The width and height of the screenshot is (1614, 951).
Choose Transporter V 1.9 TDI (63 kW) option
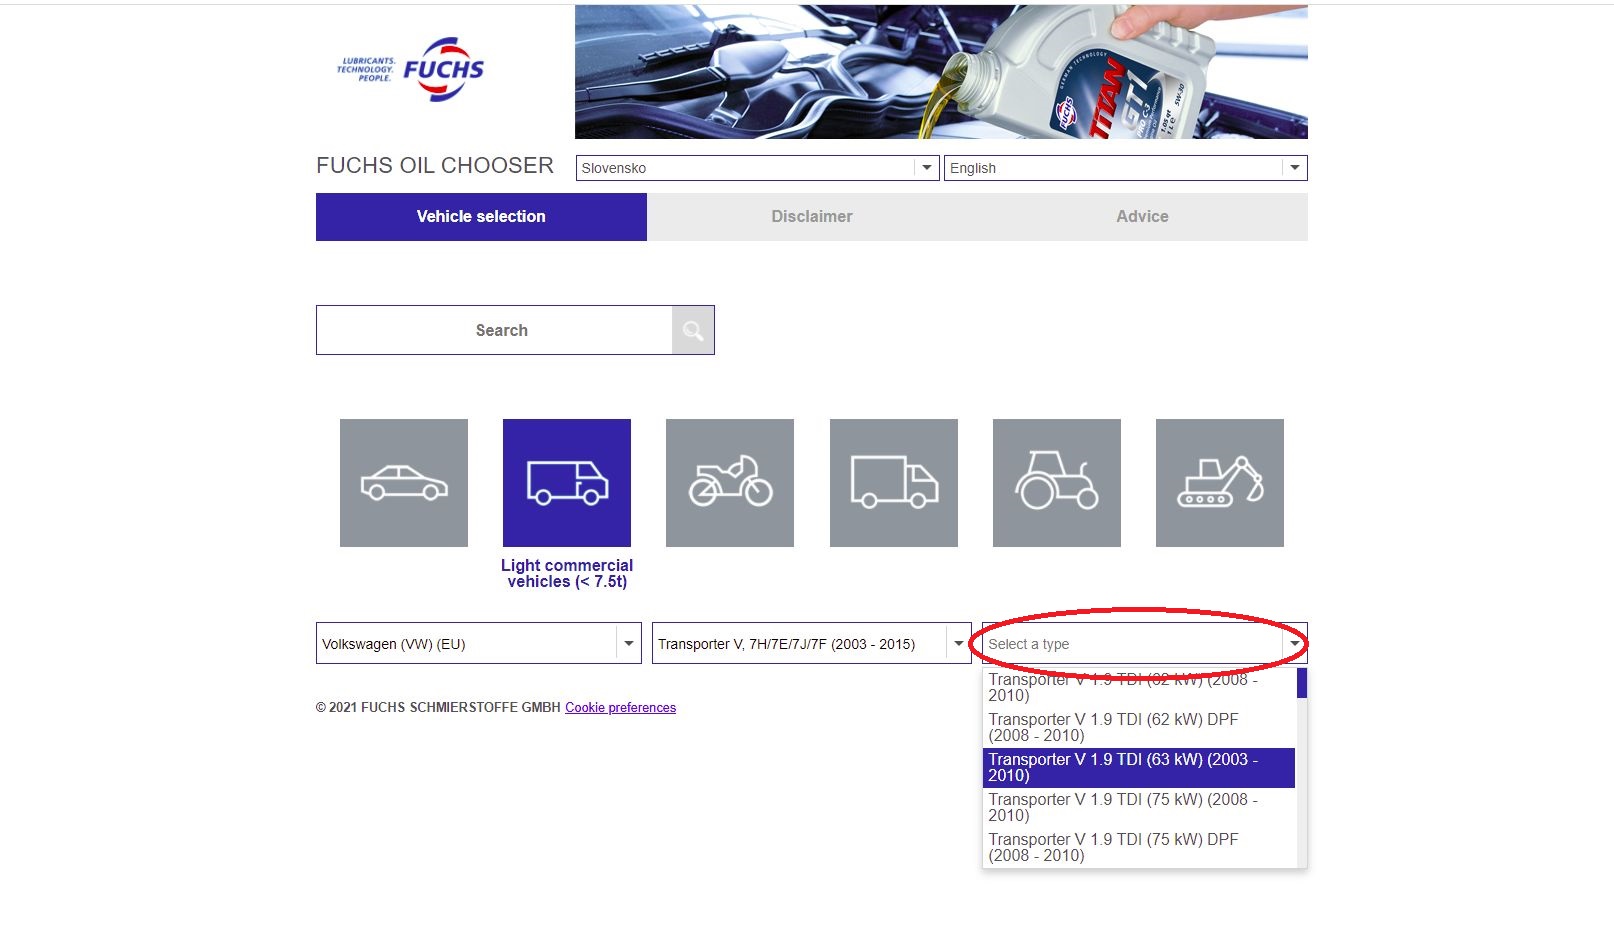1139,767
